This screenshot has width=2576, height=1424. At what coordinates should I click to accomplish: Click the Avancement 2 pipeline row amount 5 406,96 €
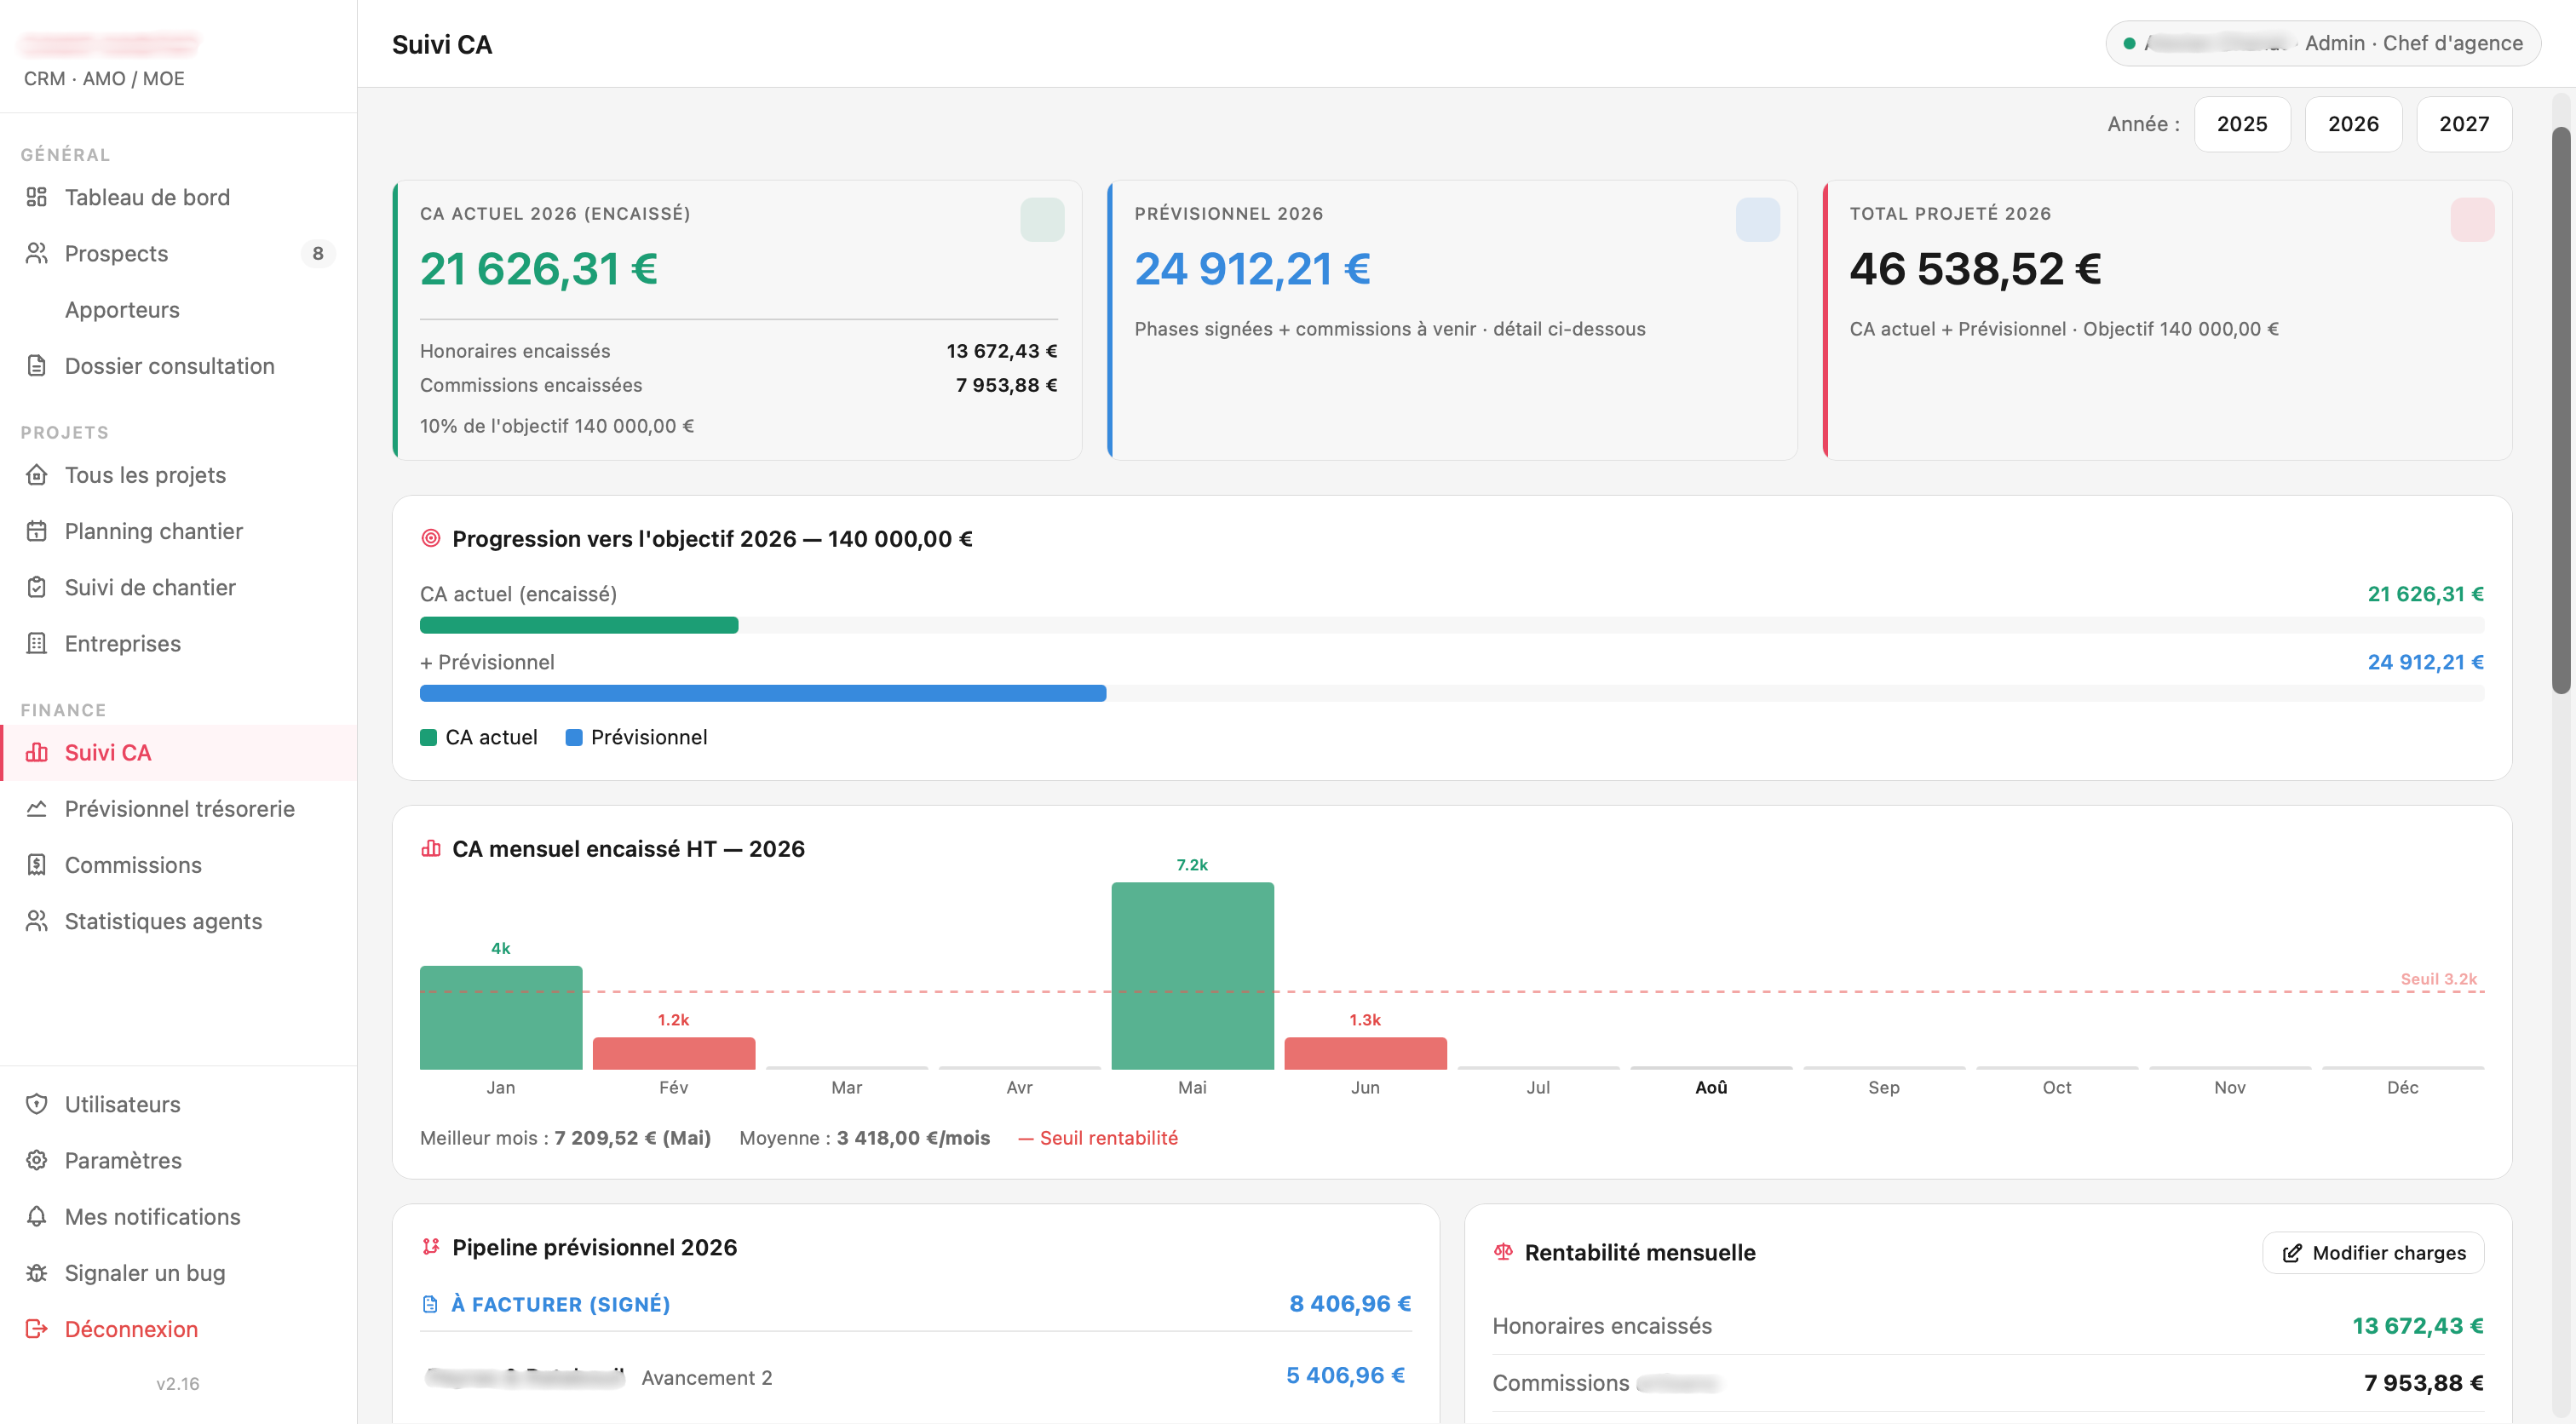point(1345,1376)
